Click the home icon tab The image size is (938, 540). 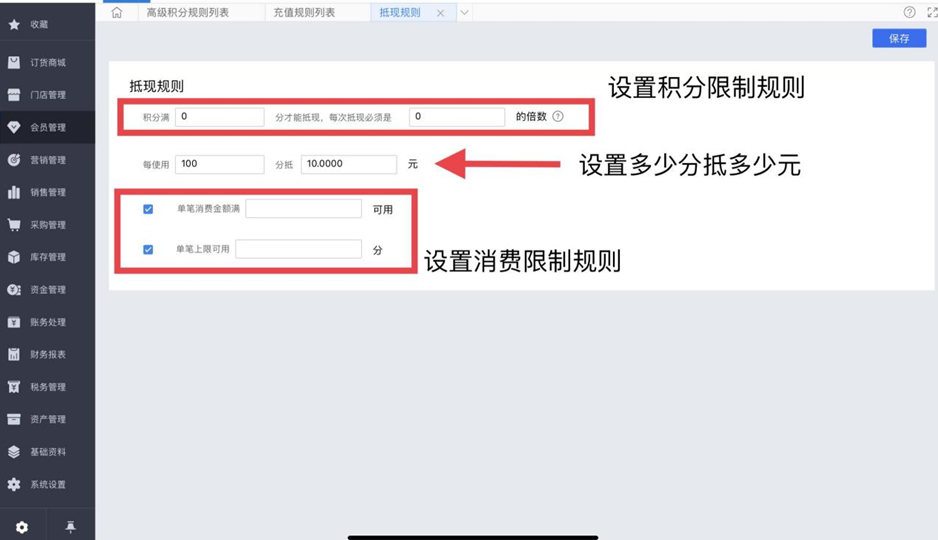tap(117, 13)
